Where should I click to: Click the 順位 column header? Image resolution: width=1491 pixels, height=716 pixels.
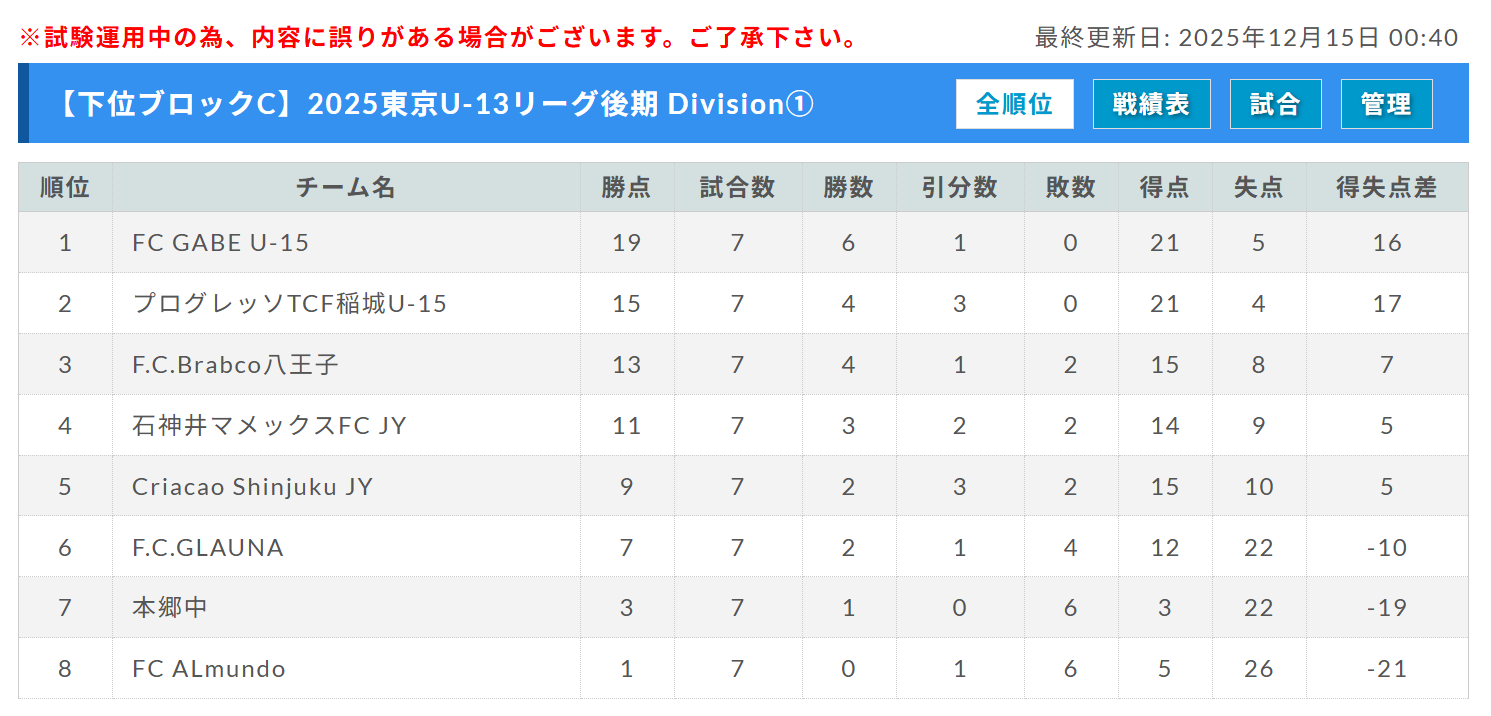pos(65,187)
